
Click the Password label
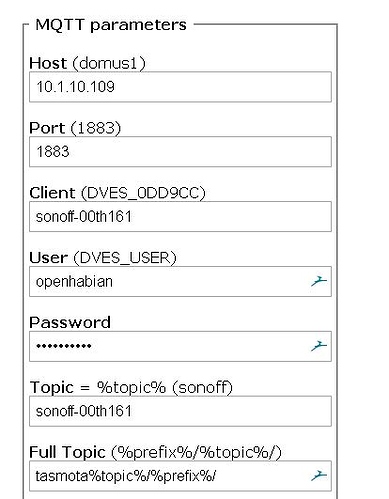70,322
